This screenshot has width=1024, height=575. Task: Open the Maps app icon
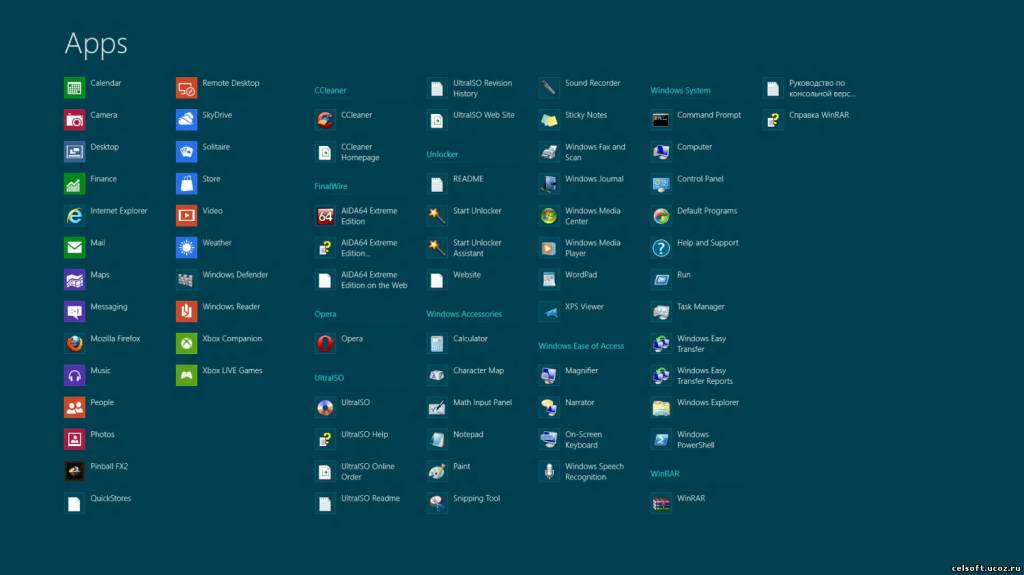coord(74,280)
